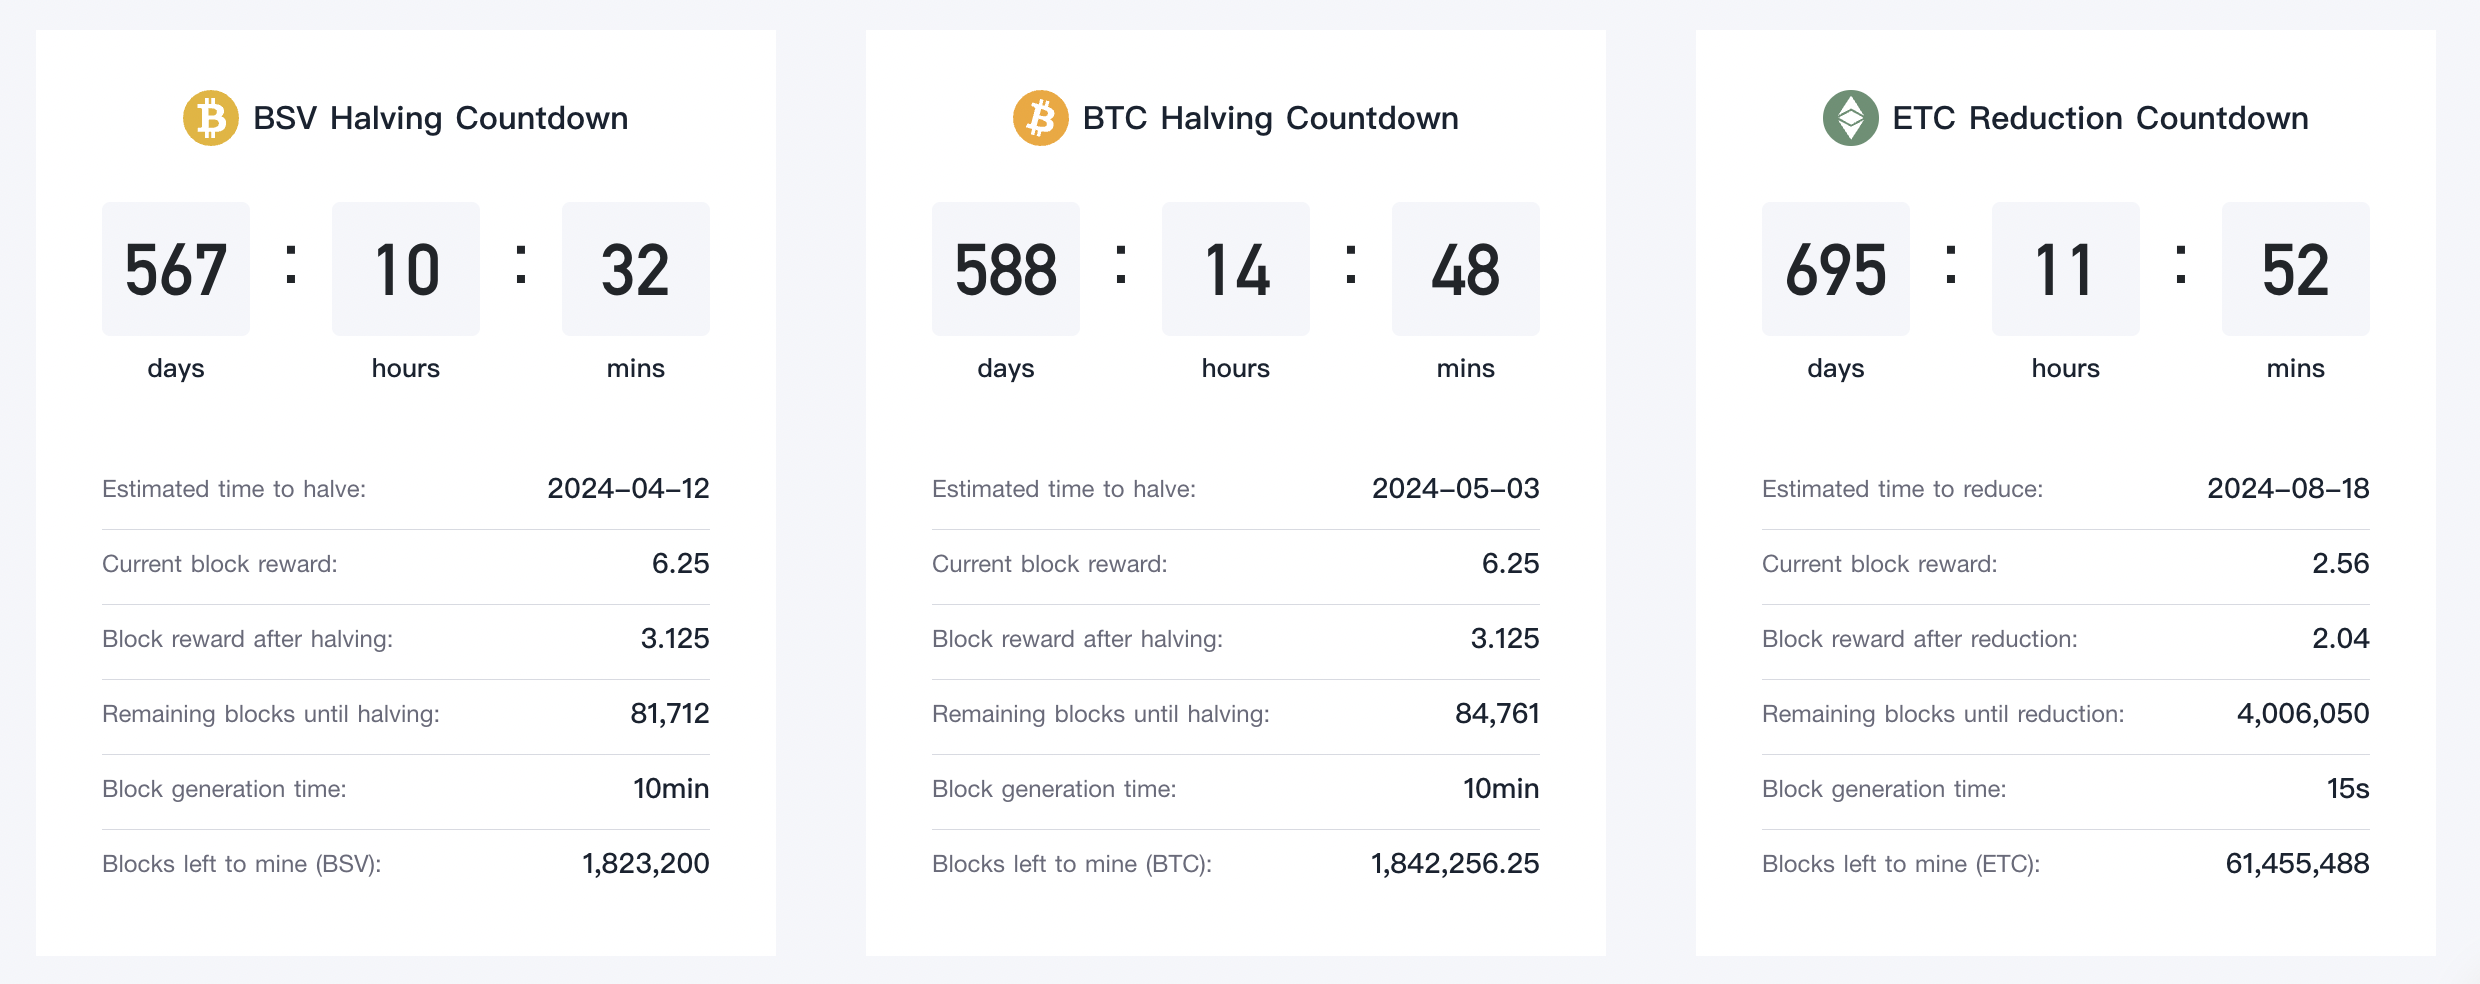Click the BTC minutes box showing 48
Image resolution: width=2480 pixels, height=984 pixels.
point(1466,269)
